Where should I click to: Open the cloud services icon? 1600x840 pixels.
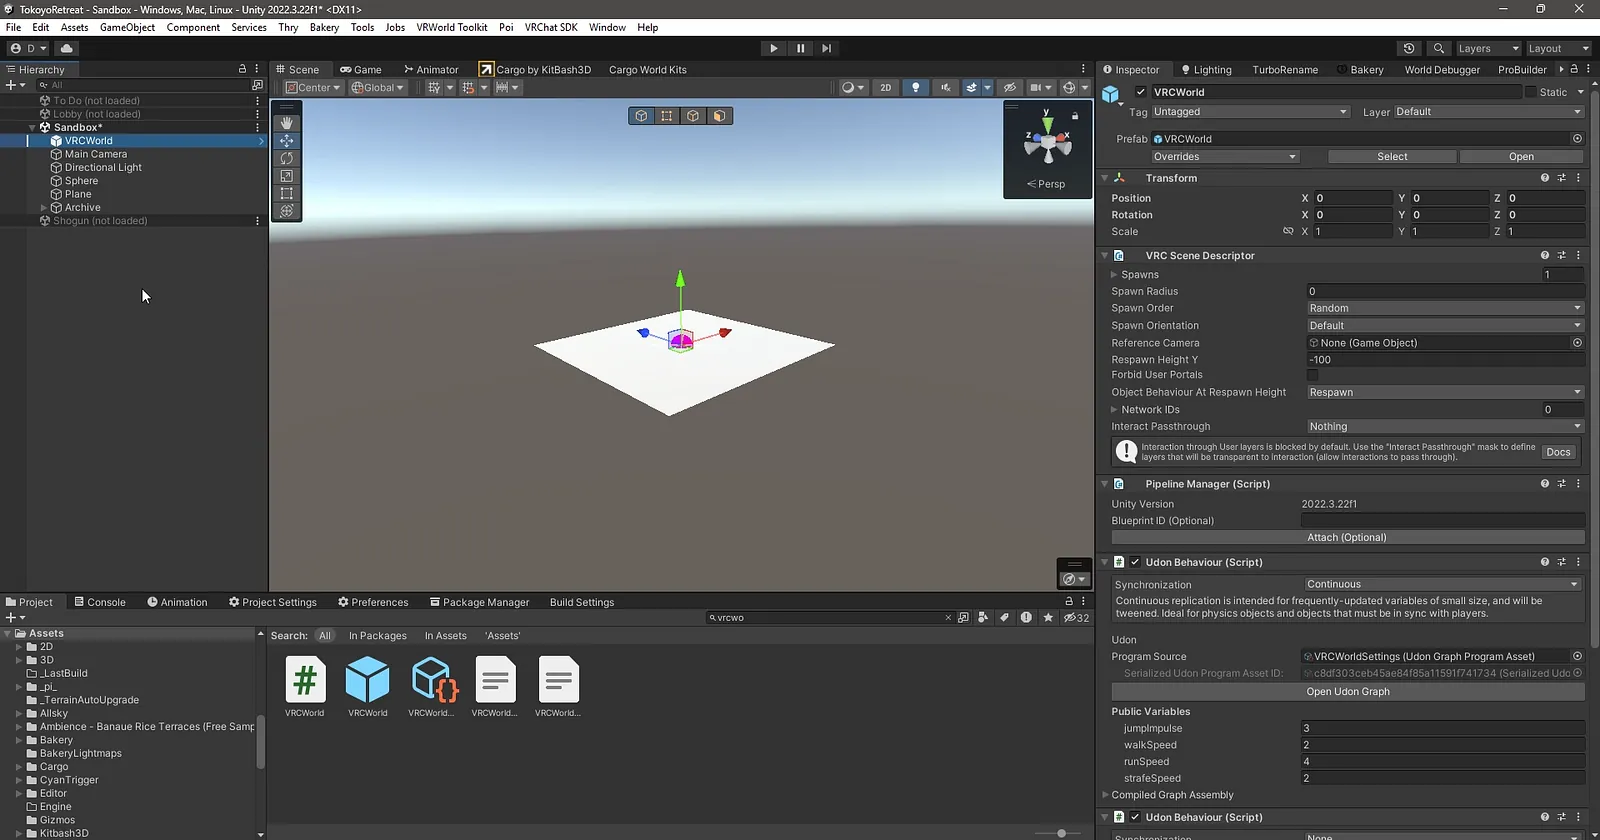tap(67, 48)
